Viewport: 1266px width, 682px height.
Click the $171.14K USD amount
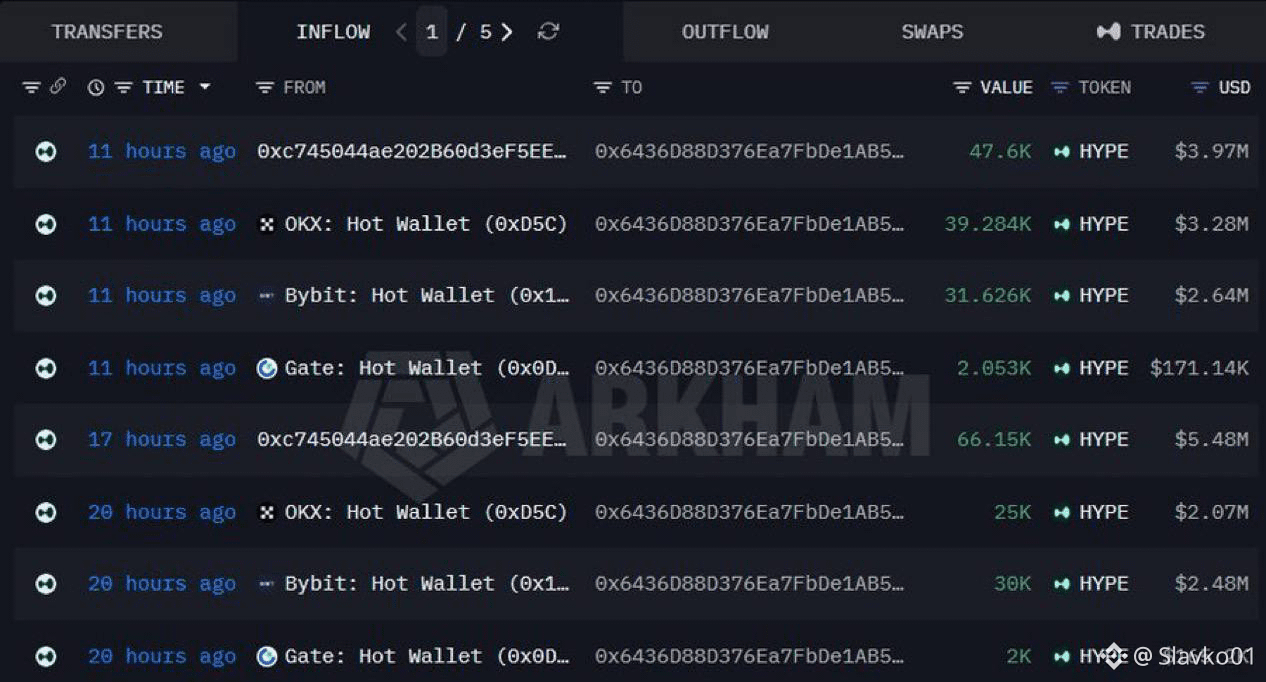click(x=1199, y=368)
